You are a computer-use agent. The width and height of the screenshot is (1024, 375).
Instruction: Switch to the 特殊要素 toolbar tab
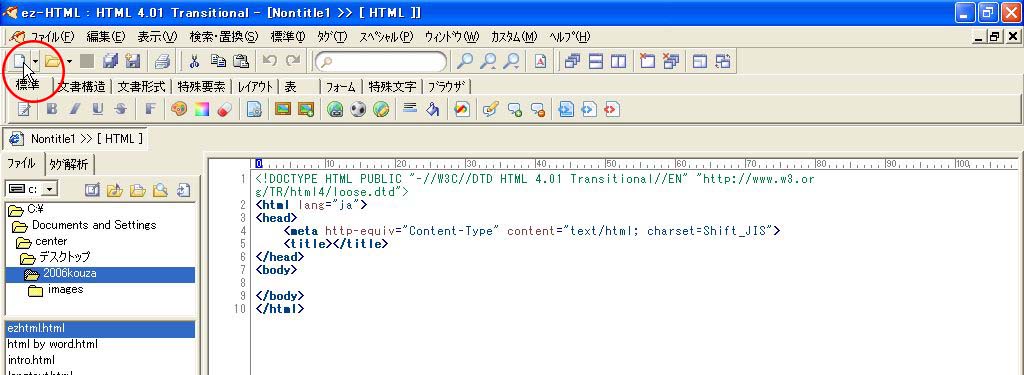[202, 87]
